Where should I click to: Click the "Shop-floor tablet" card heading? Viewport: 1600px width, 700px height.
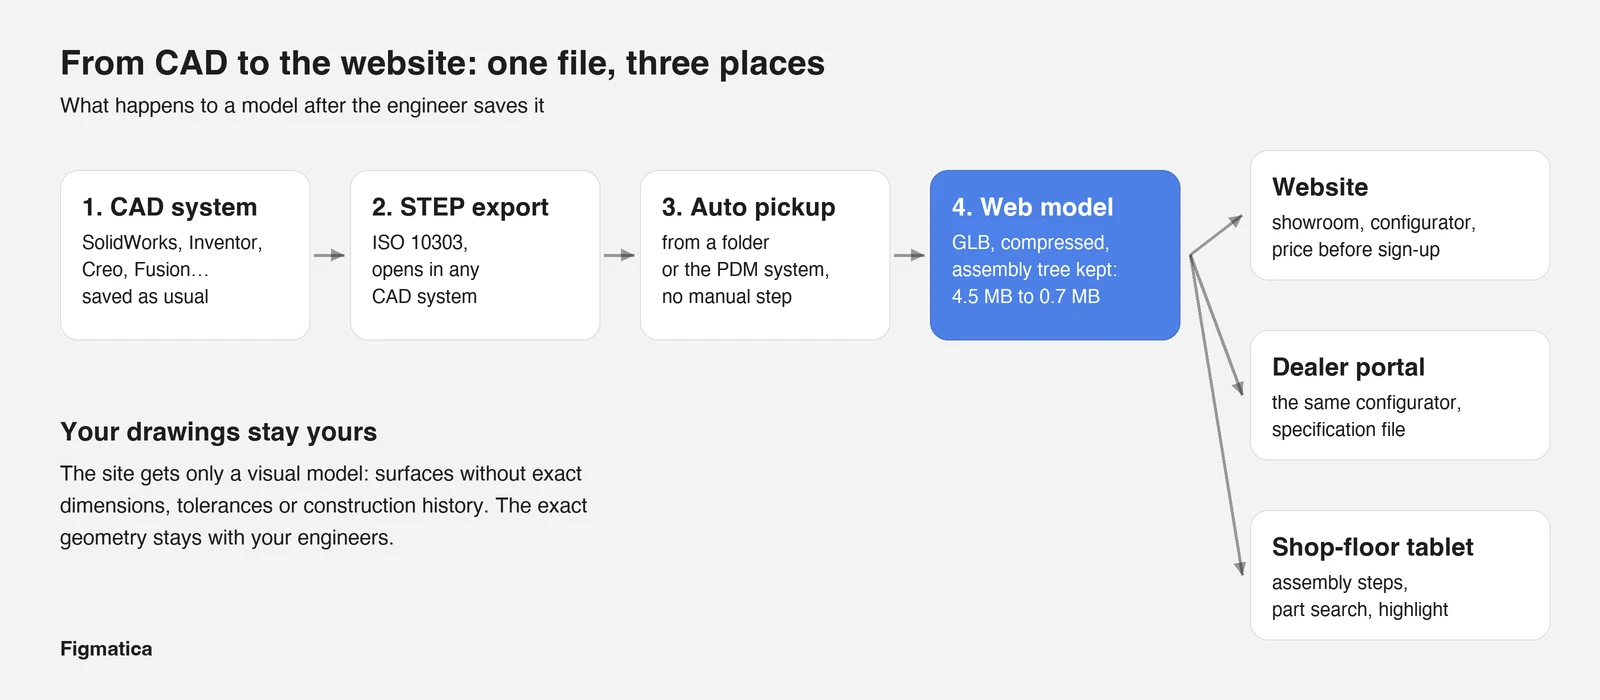1373,547
